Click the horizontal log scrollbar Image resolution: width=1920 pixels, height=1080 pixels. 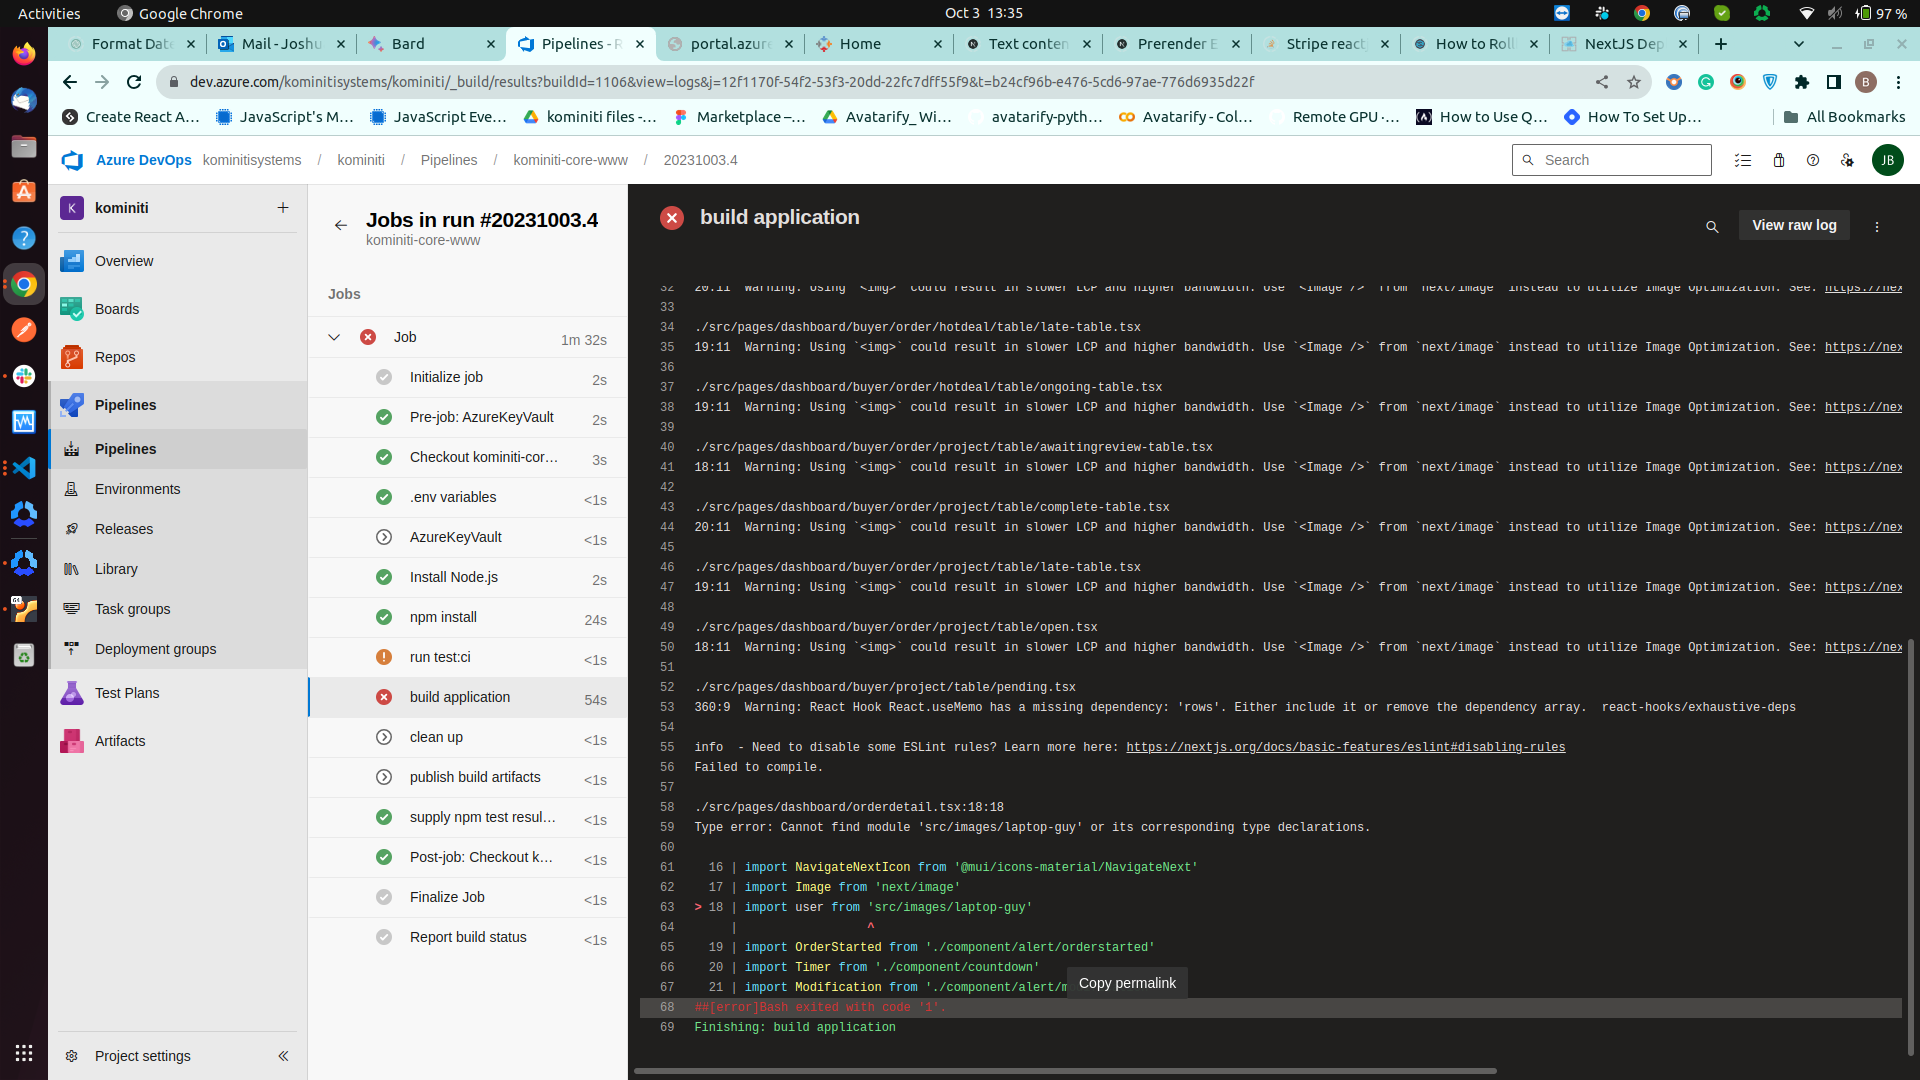pos(1065,1071)
